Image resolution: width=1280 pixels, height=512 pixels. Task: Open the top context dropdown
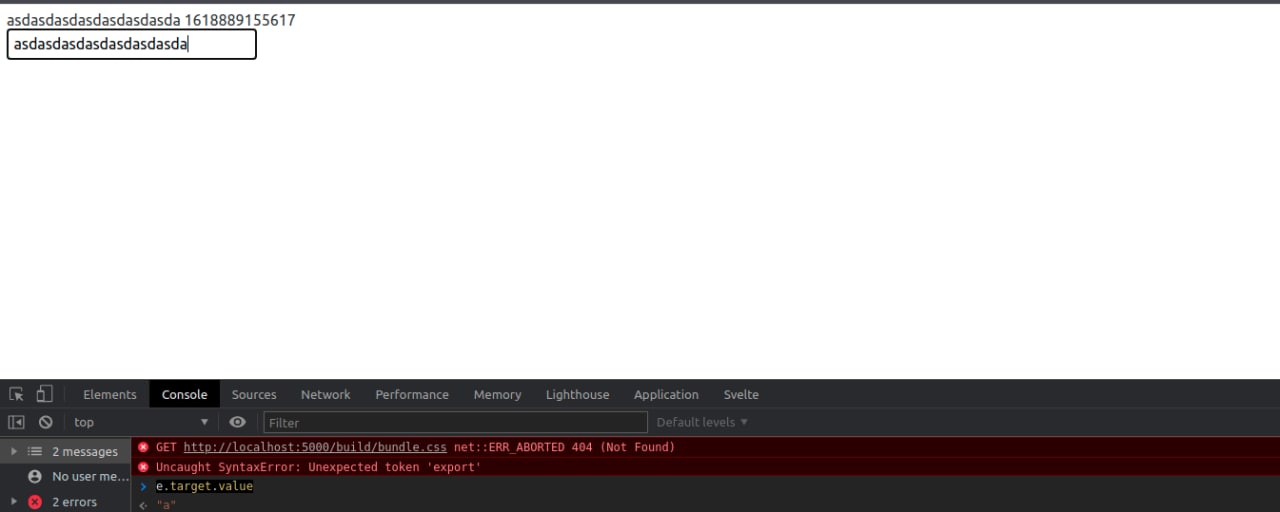[x=141, y=422]
